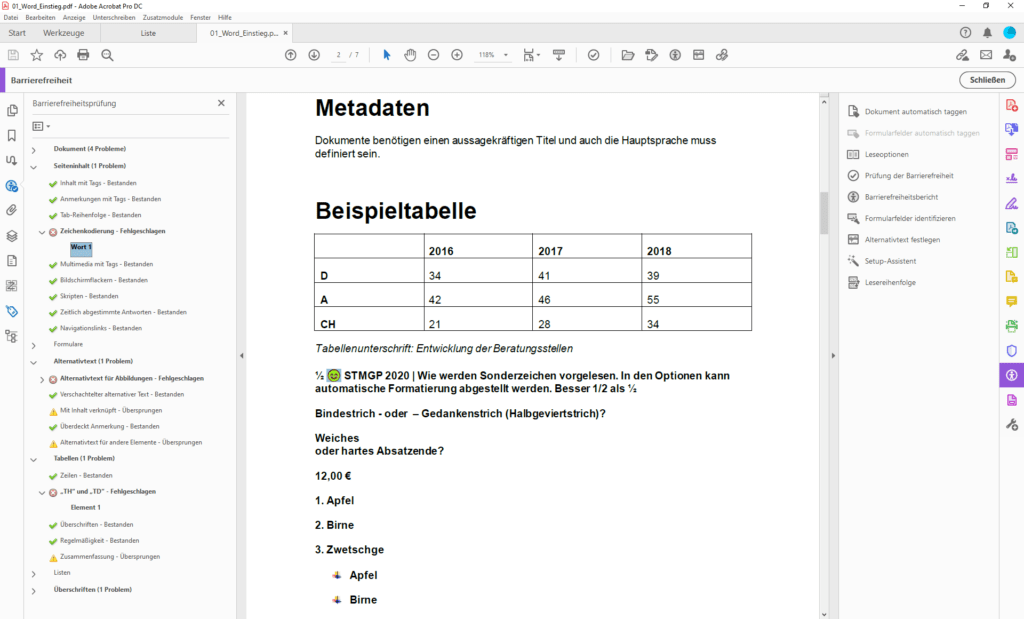This screenshot has height=619, width=1024.
Task: Click the Save disk icon in toolbar
Action: [x=13, y=56]
